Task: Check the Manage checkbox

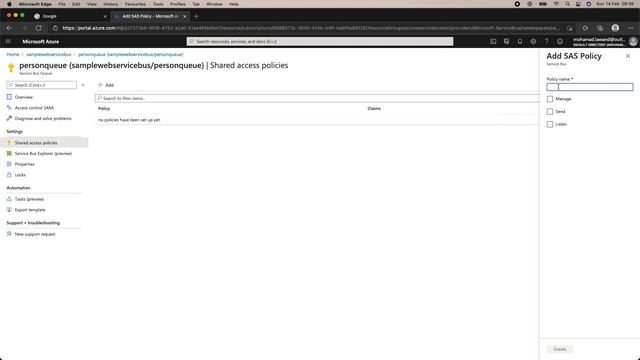Action: click(x=550, y=99)
